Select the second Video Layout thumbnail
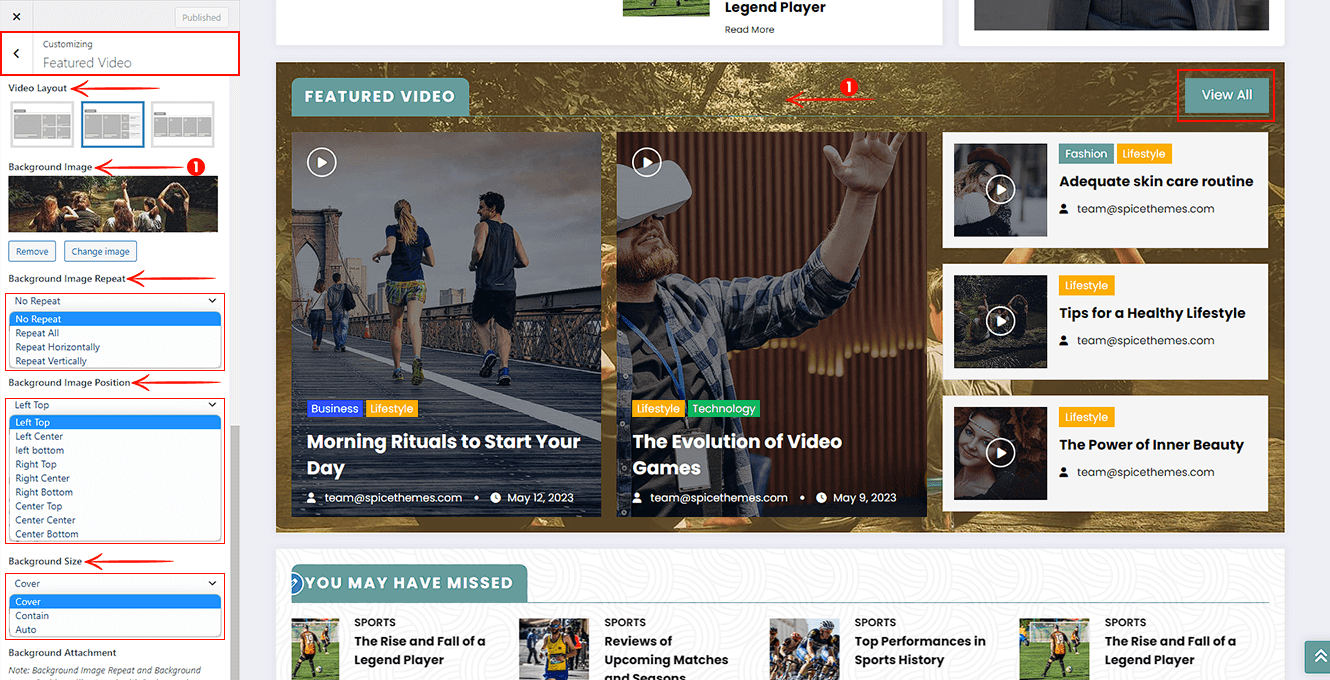This screenshot has height=680, width=1330. [112, 125]
